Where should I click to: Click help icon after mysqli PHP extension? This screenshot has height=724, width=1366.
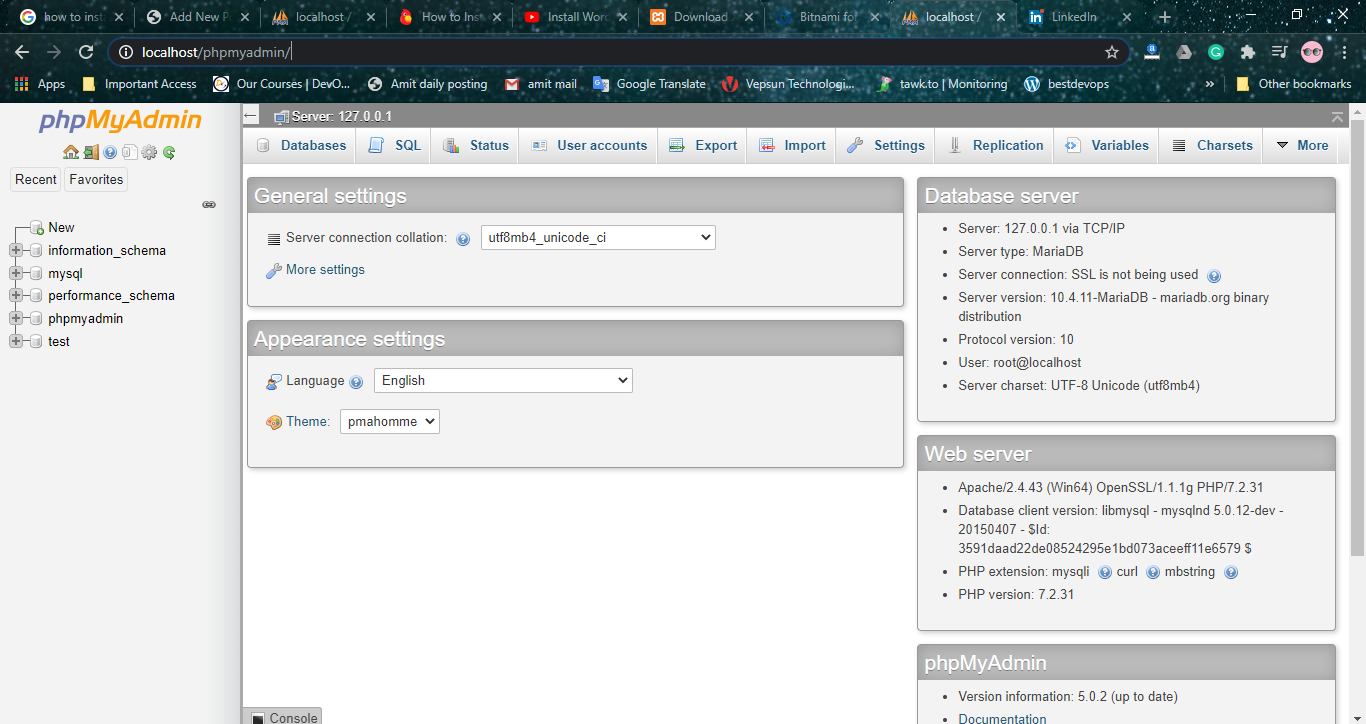coord(1105,572)
